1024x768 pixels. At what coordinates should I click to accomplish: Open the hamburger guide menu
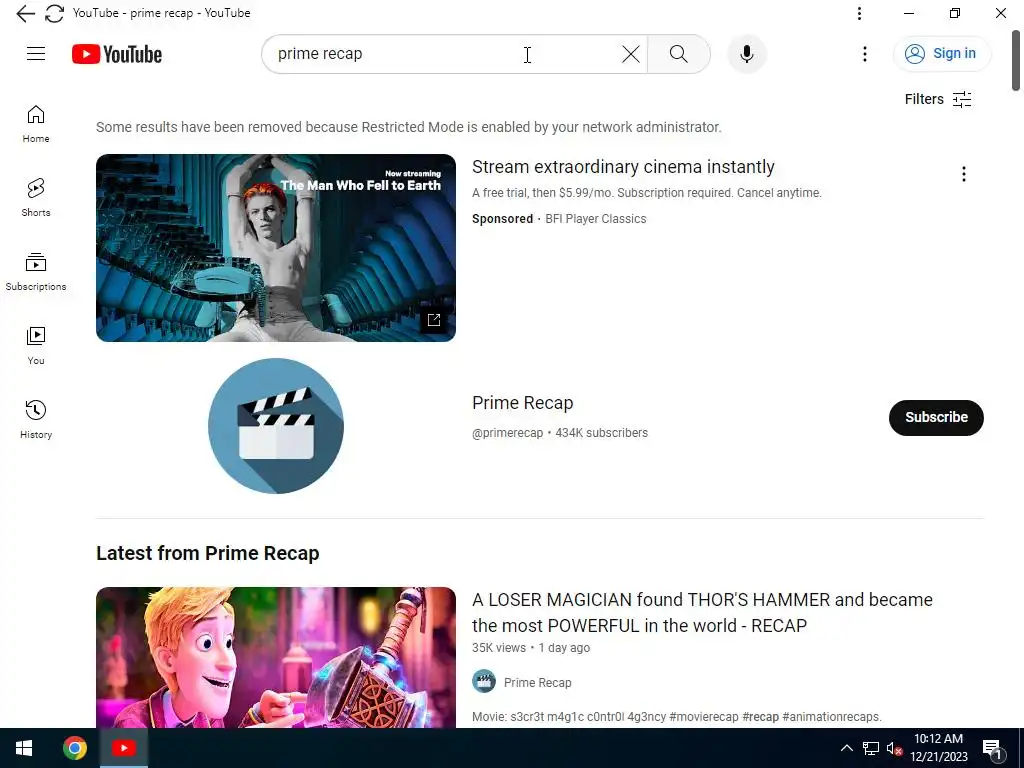(x=36, y=54)
